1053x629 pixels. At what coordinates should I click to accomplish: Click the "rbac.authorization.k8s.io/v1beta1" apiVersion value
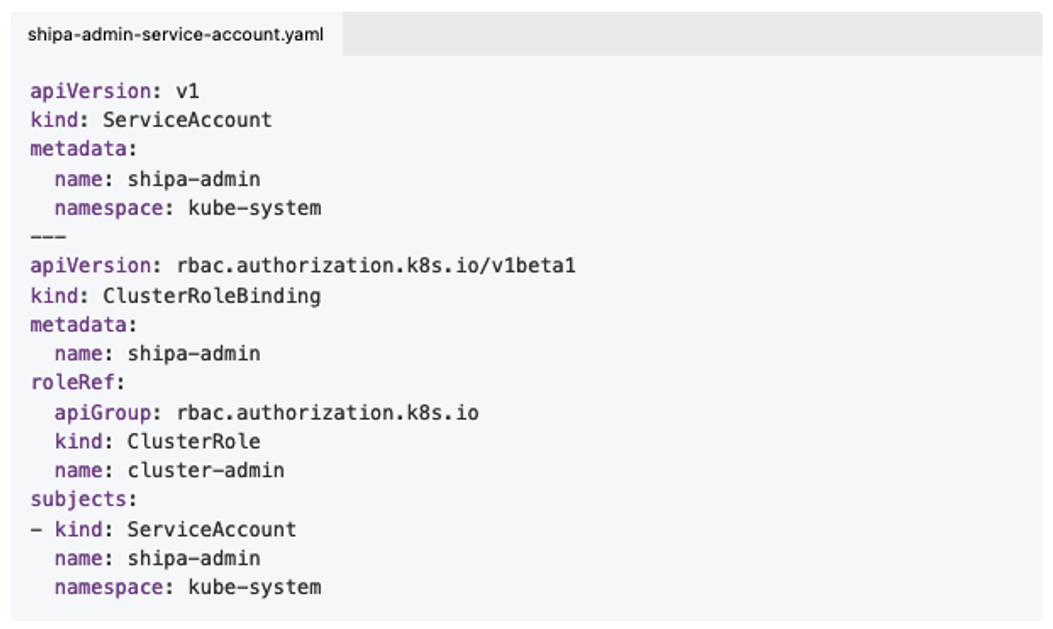[x=376, y=266]
